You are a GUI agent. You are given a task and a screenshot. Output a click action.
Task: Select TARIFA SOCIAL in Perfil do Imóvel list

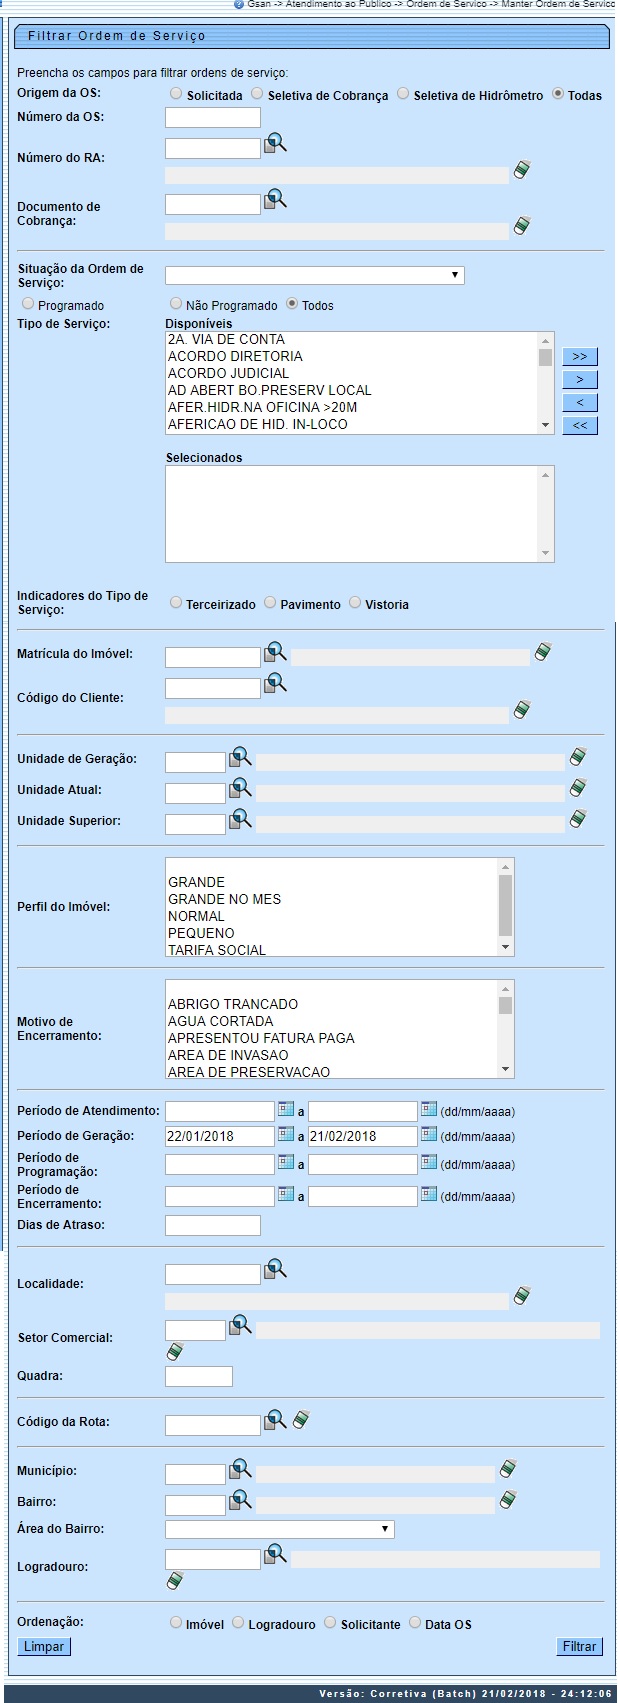click(x=217, y=949)
